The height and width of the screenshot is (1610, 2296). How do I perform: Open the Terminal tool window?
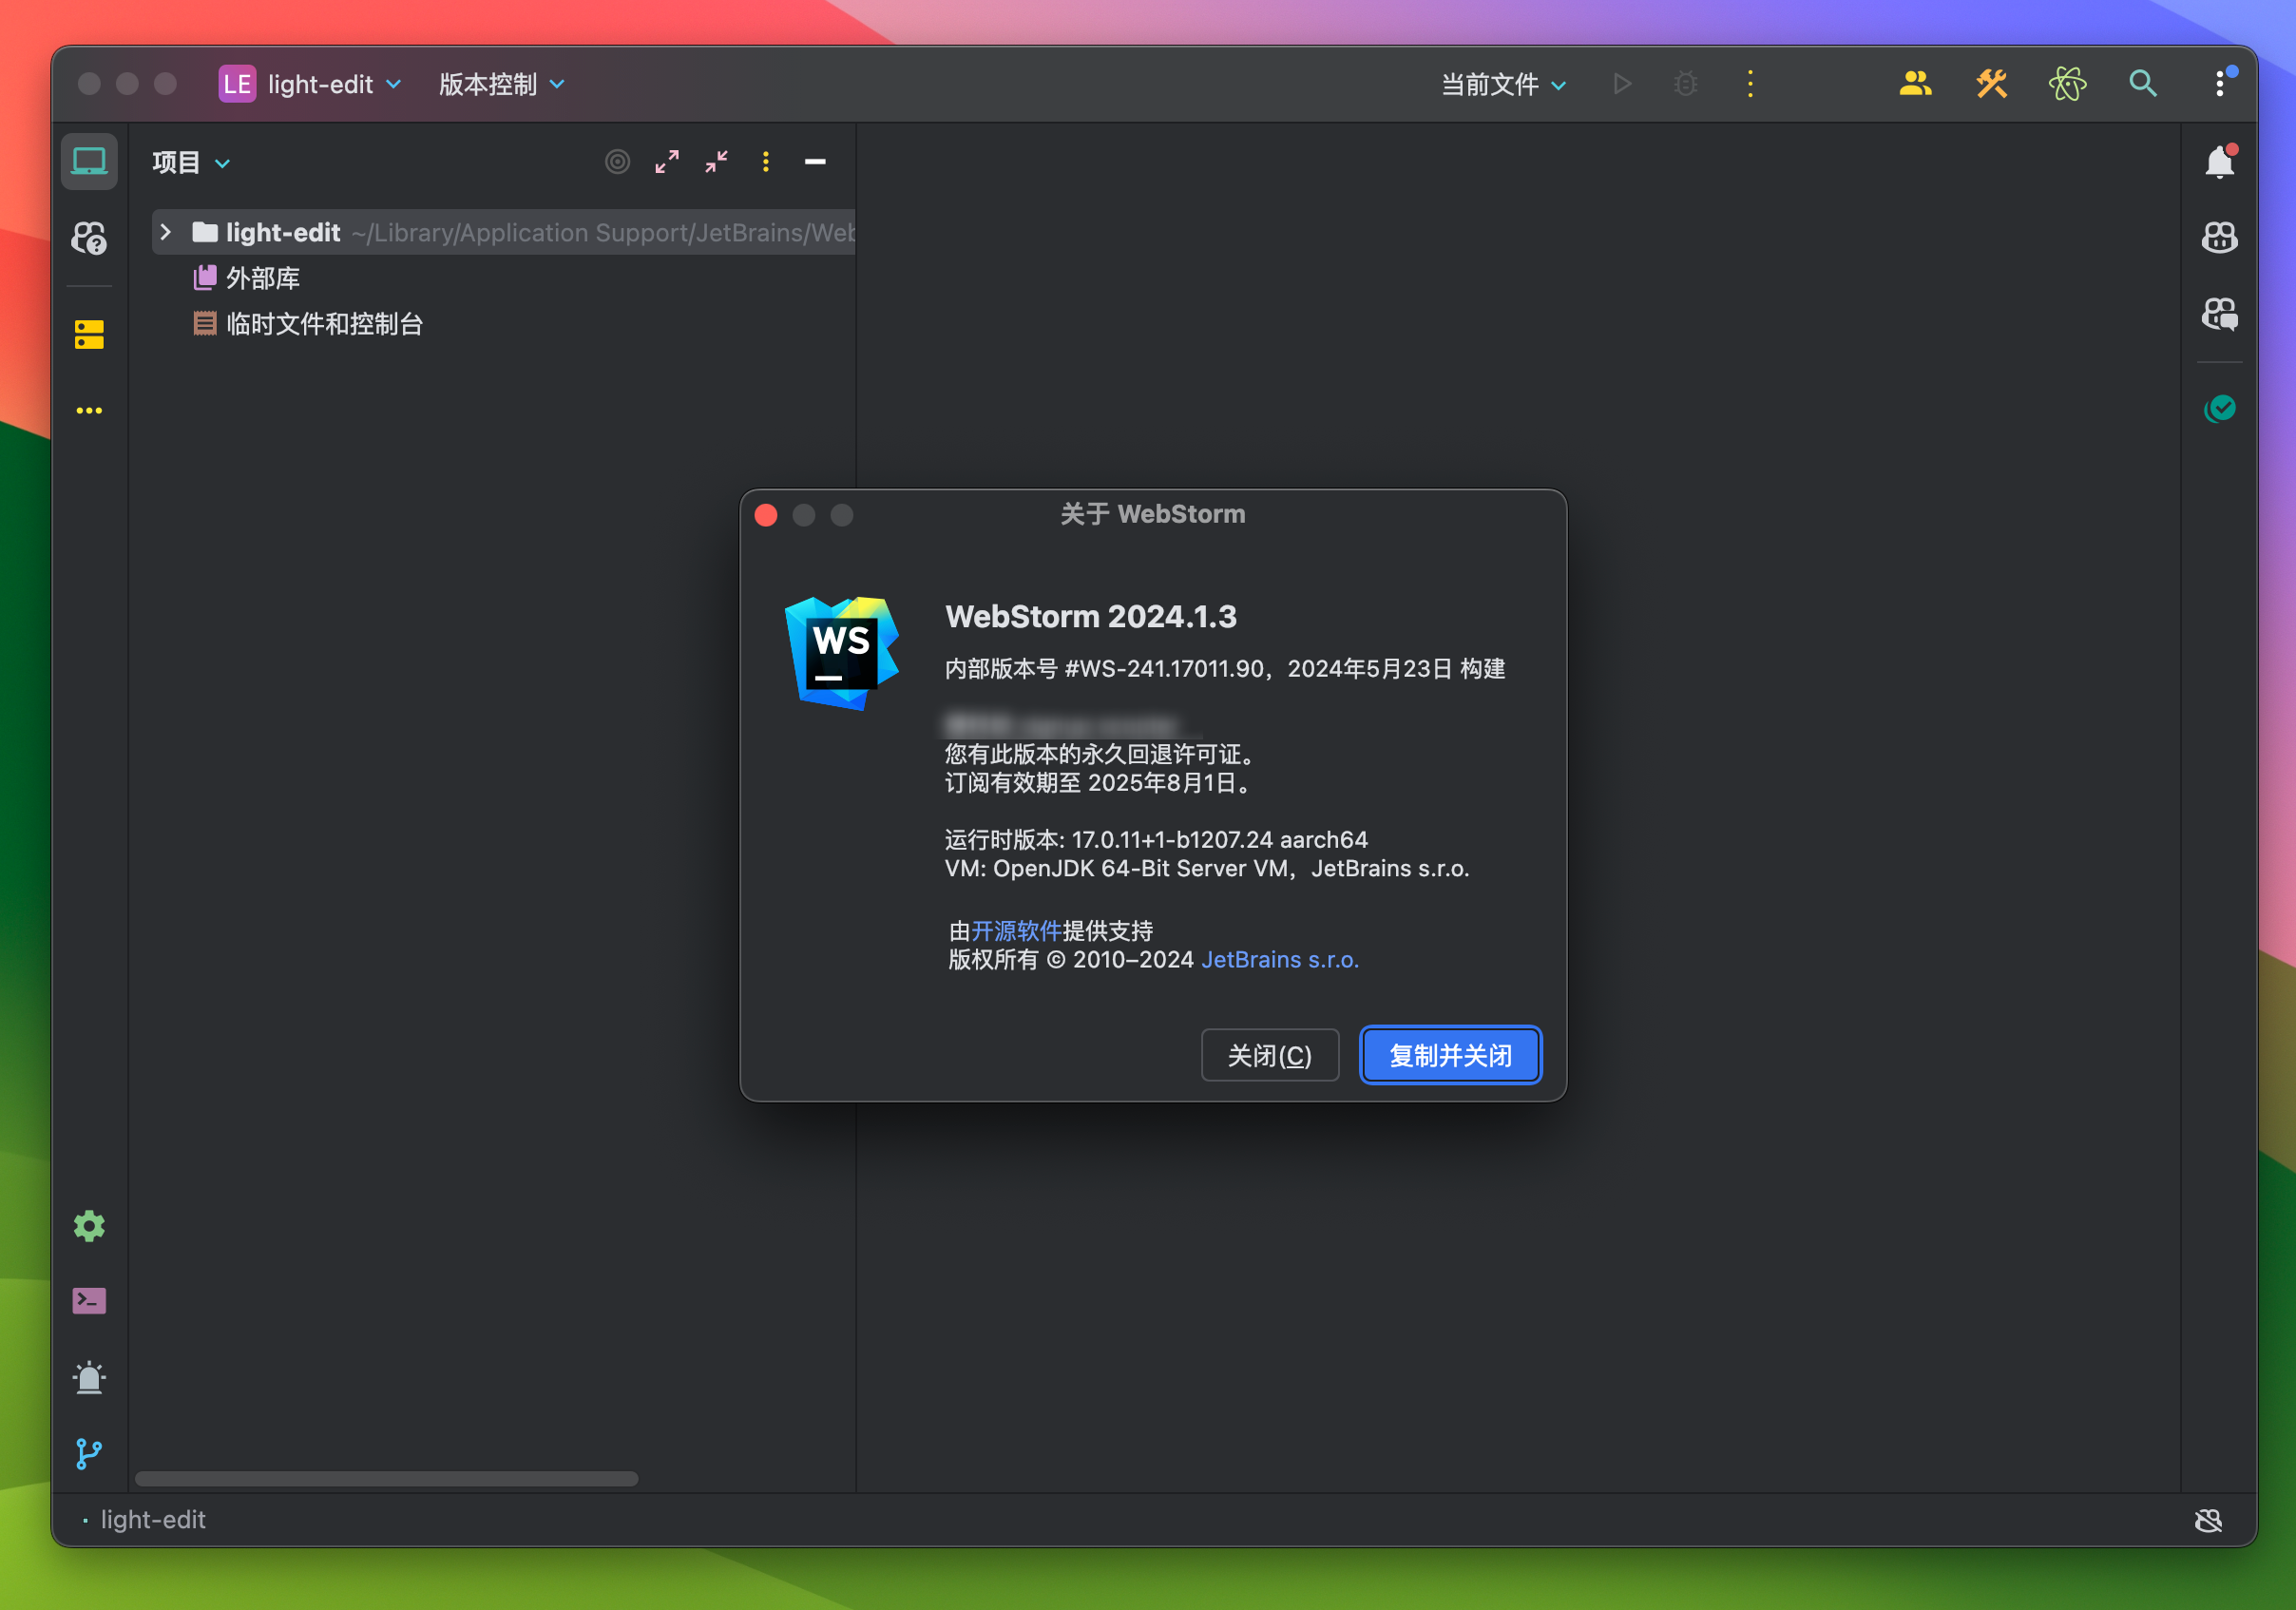click(x=89, y=1301)
